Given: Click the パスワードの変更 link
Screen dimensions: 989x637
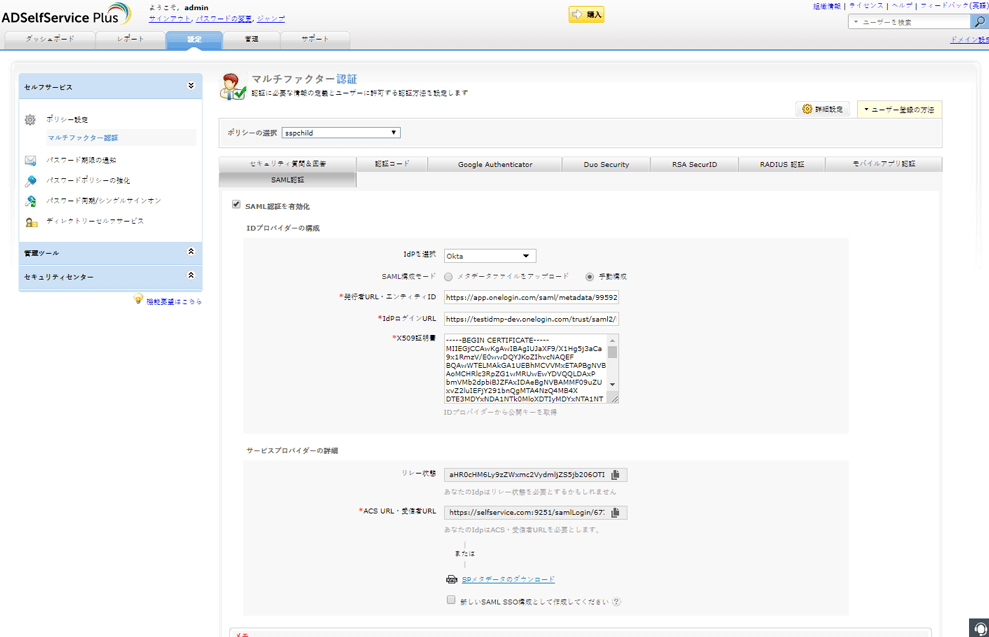Looking at the screenshot, I should tap(224, 19).
